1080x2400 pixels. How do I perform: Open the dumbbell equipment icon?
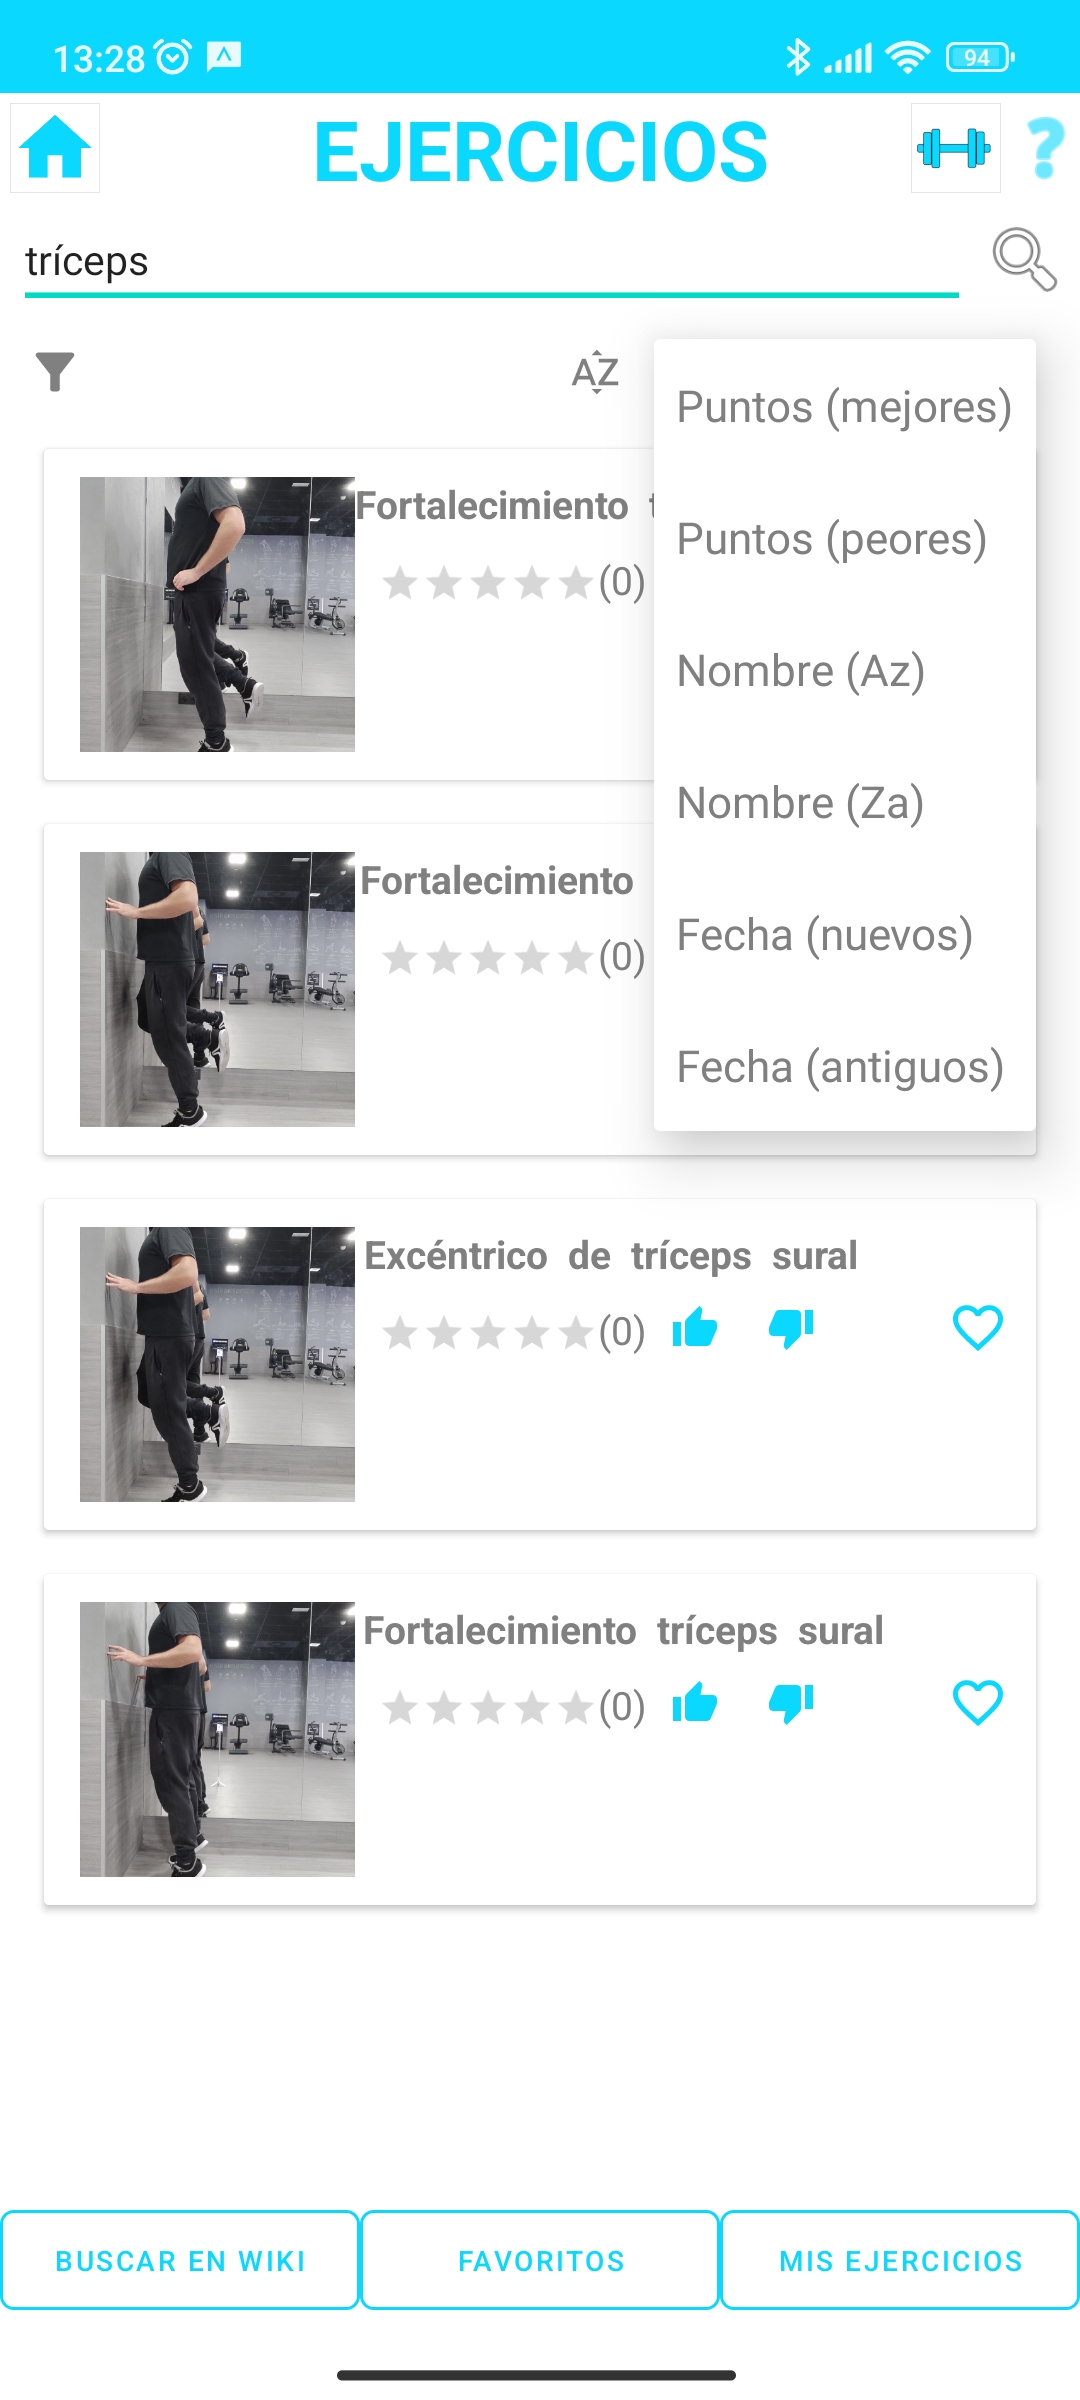tap(955, 148)
